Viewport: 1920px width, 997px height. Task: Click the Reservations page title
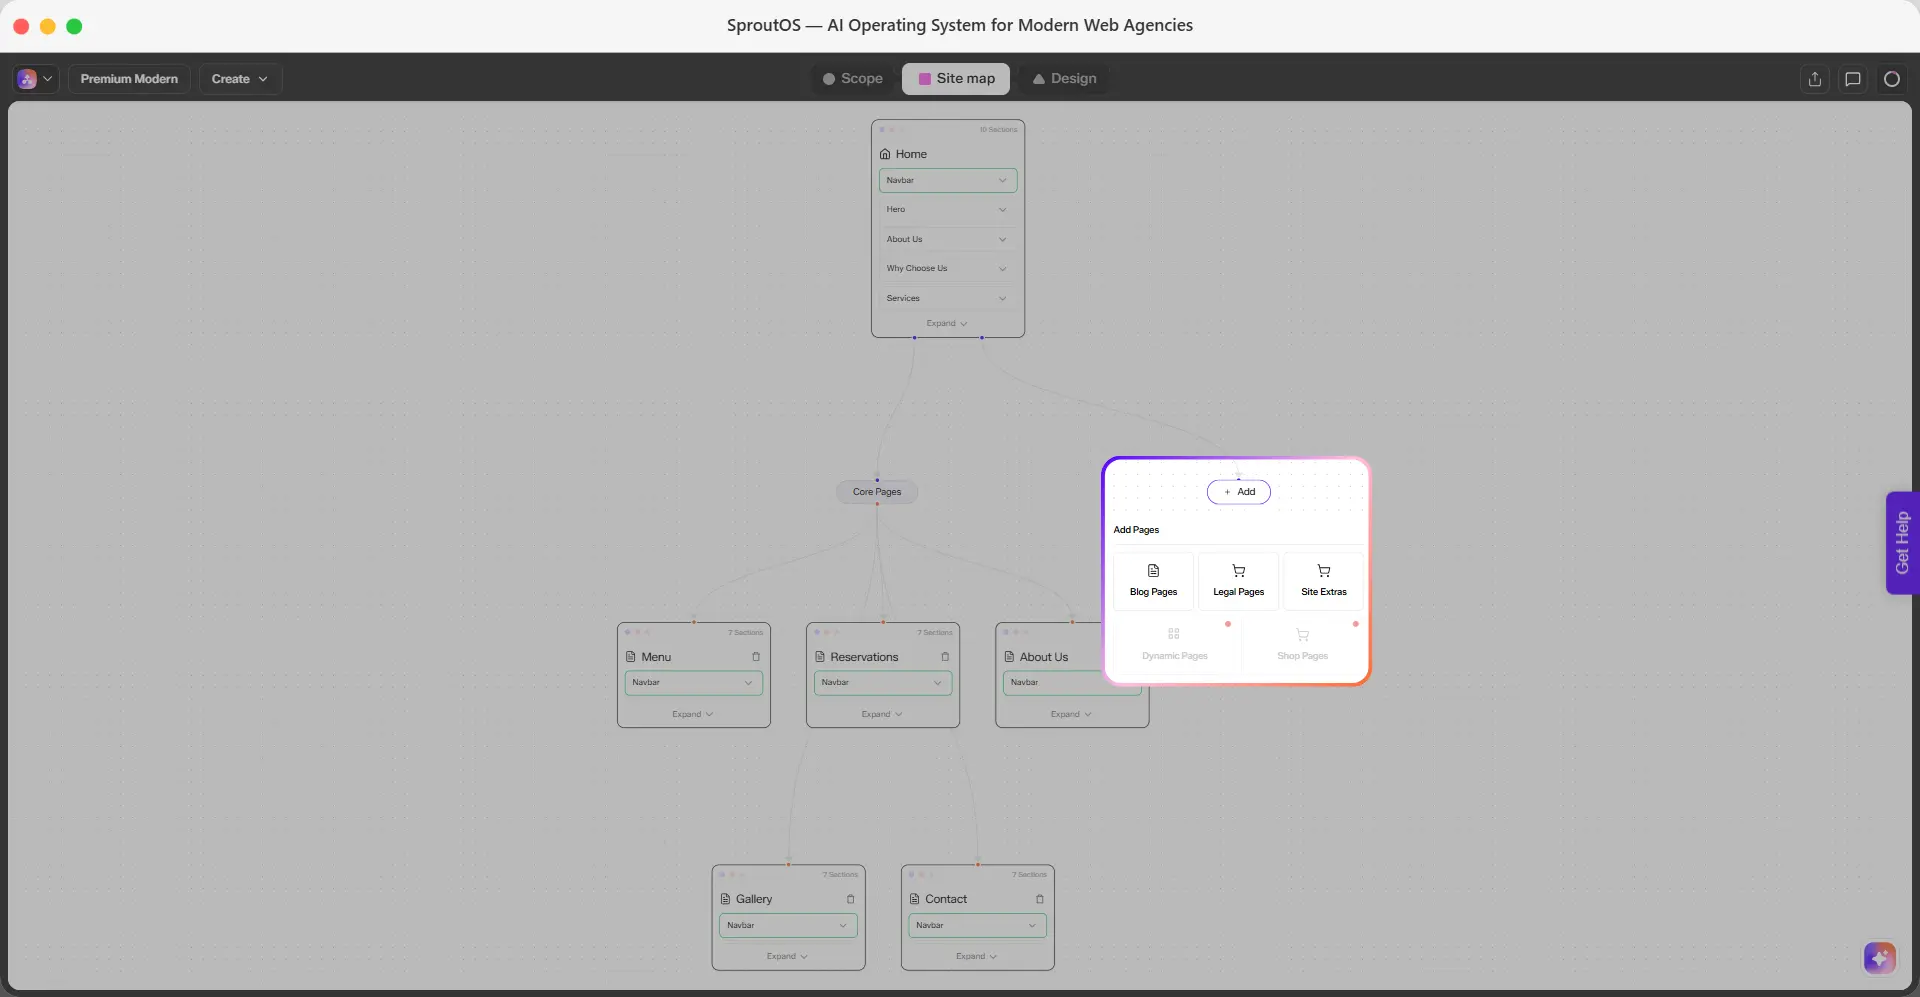pyautogui.click(x=864, y=657)
